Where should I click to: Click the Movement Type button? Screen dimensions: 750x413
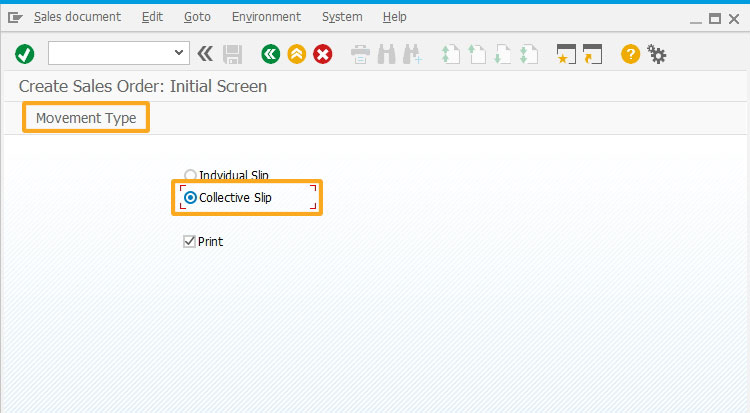click(x=86, y=117)
